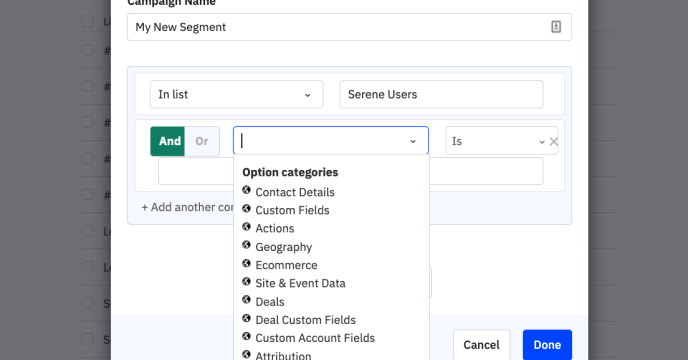Click the globe icon beside Ecommerce
This screenshot has width=688, height=360.
[x=246, y=263]
